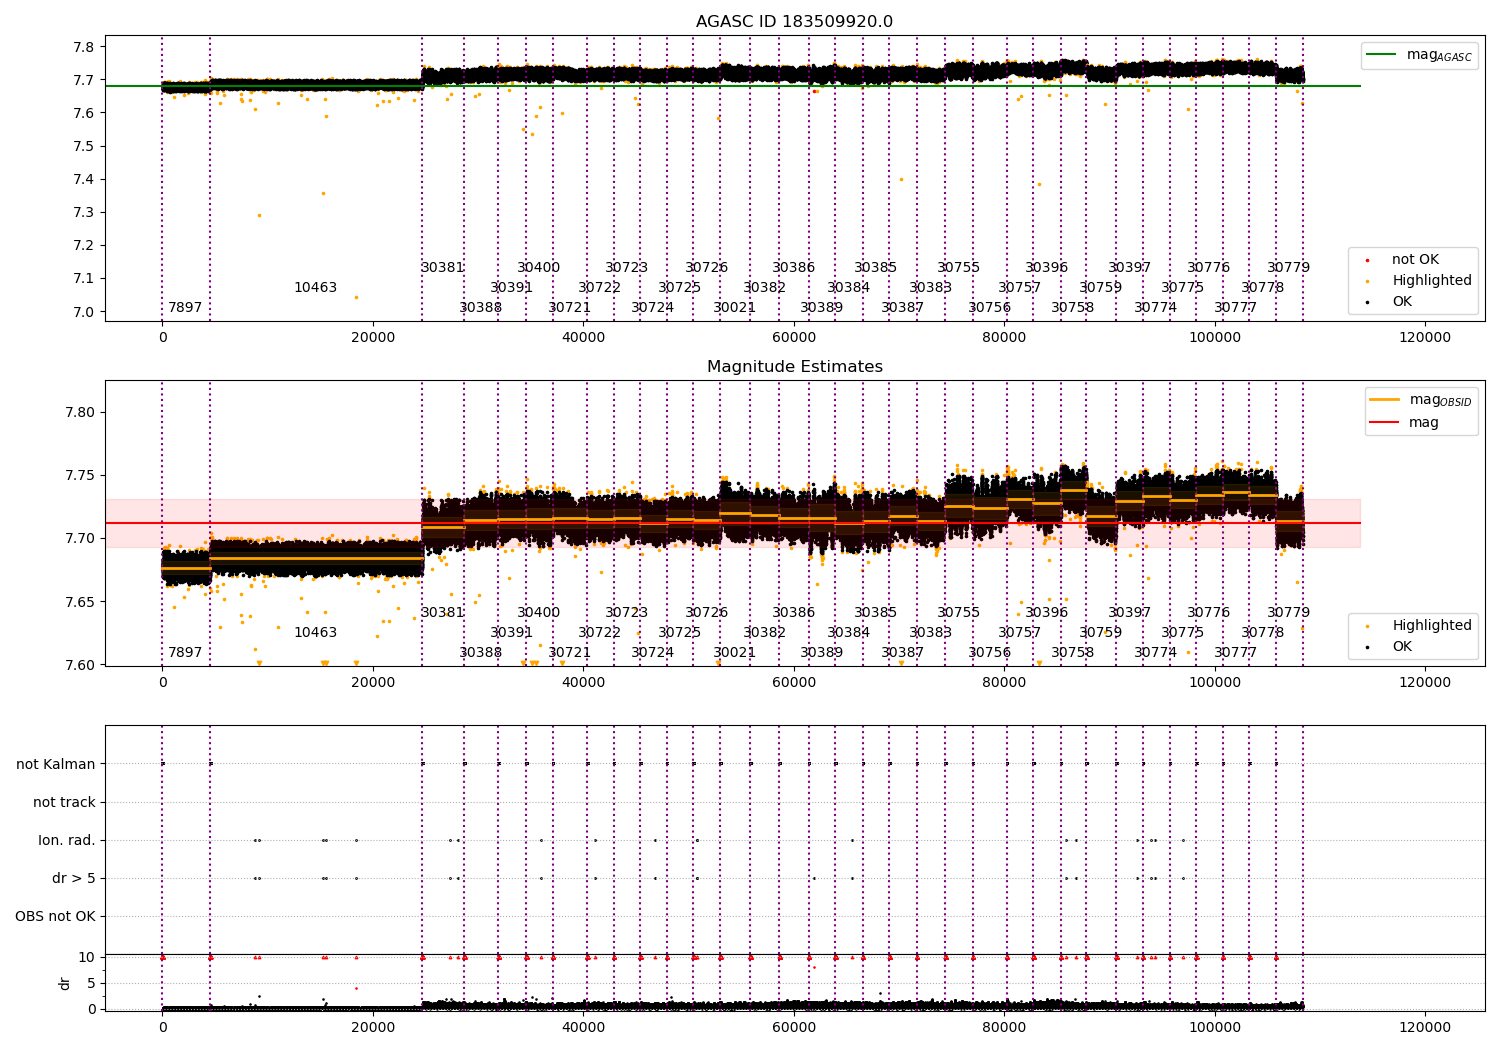This screenshot has width=1500, height=1050.
Task: Click the 120000 x-tick under the top plot
Action: click(1424, 338)
